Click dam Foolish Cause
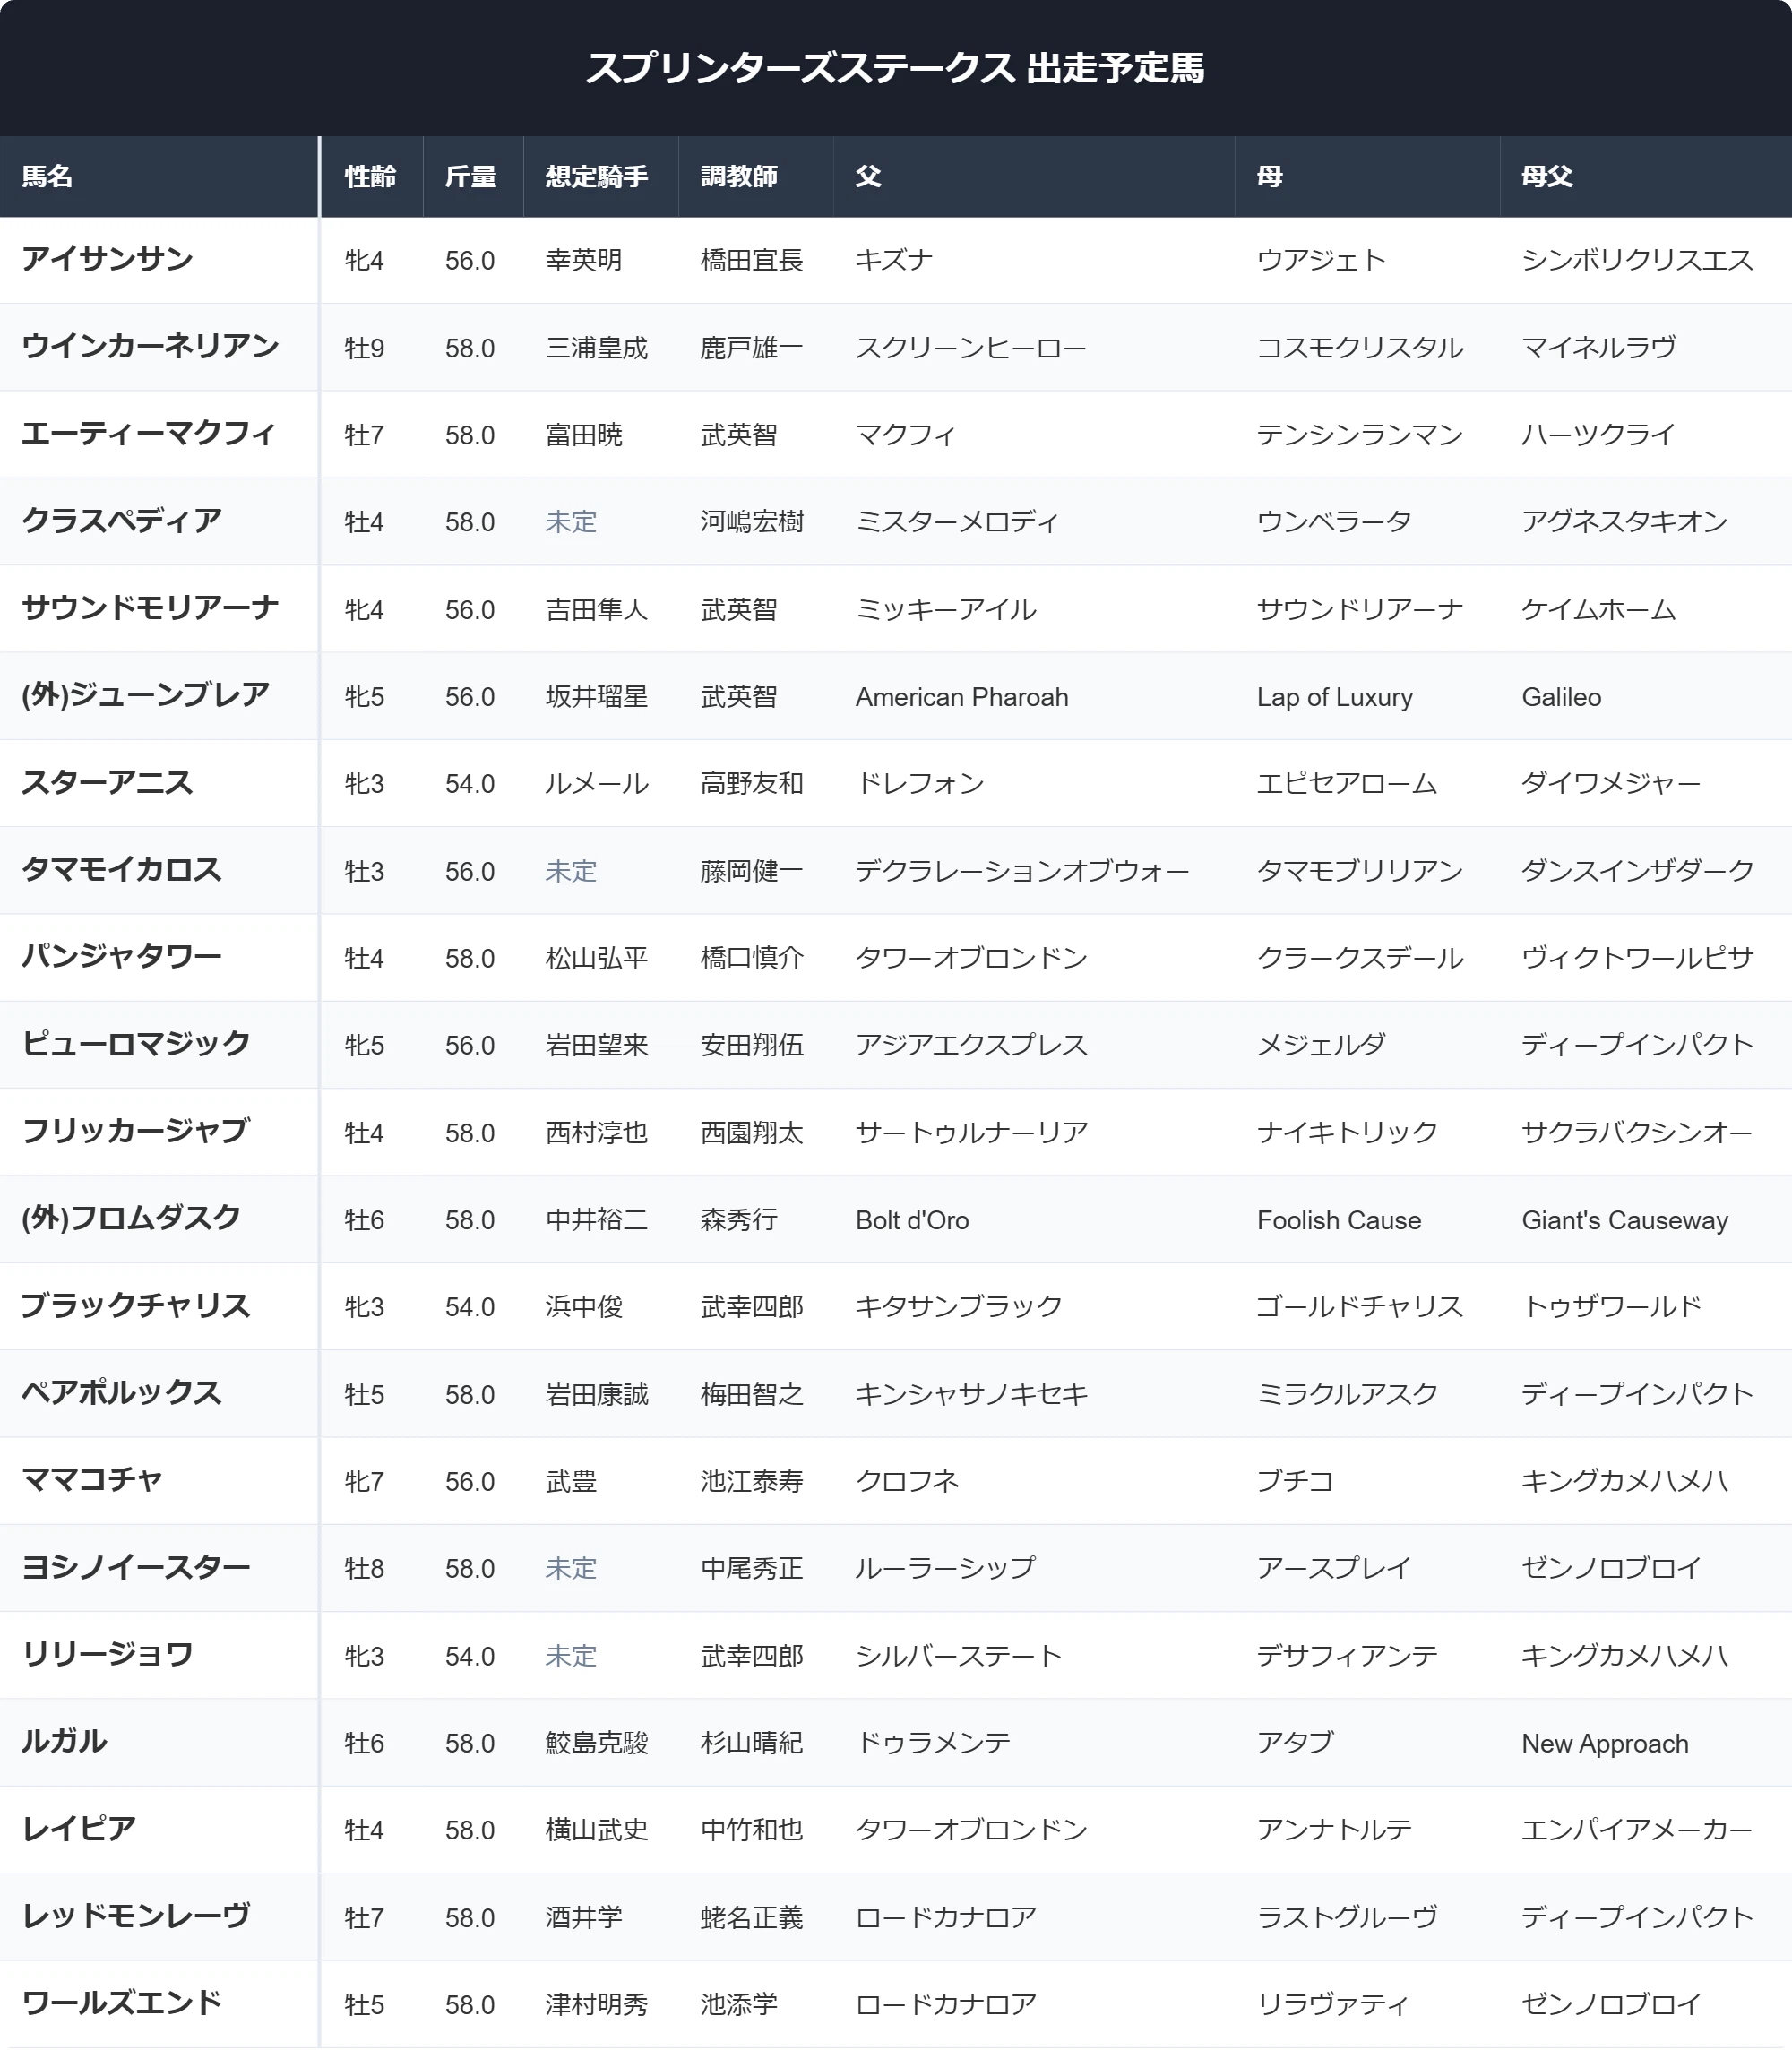 (1339, 1220)
